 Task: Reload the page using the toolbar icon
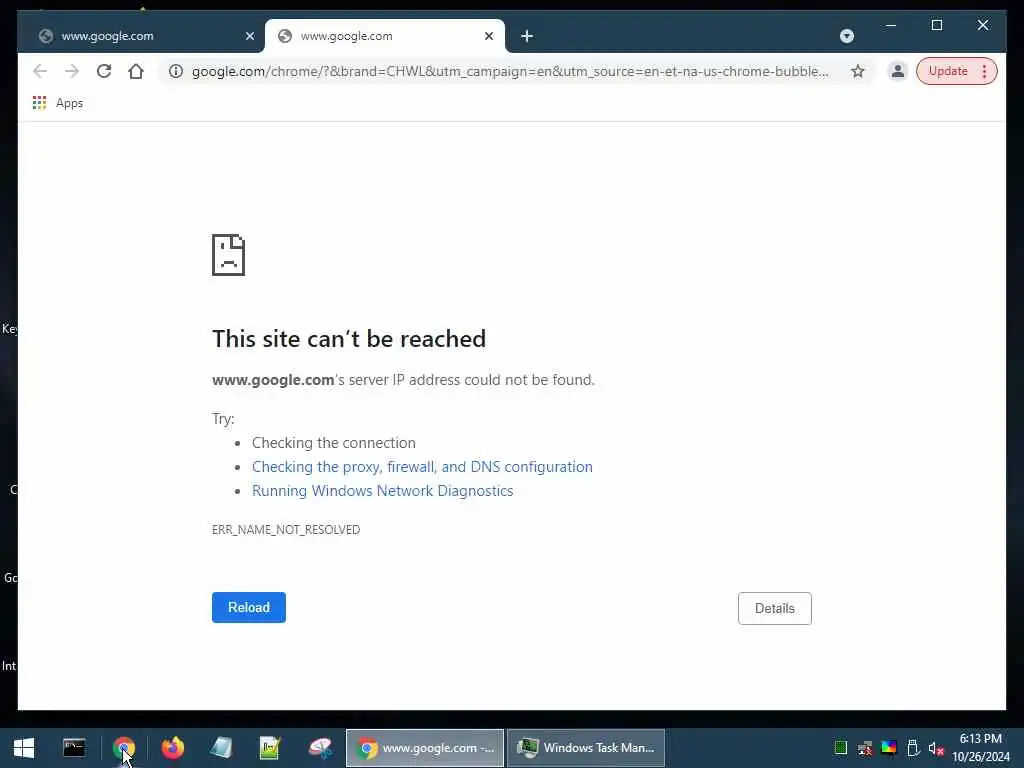(104, 71)
